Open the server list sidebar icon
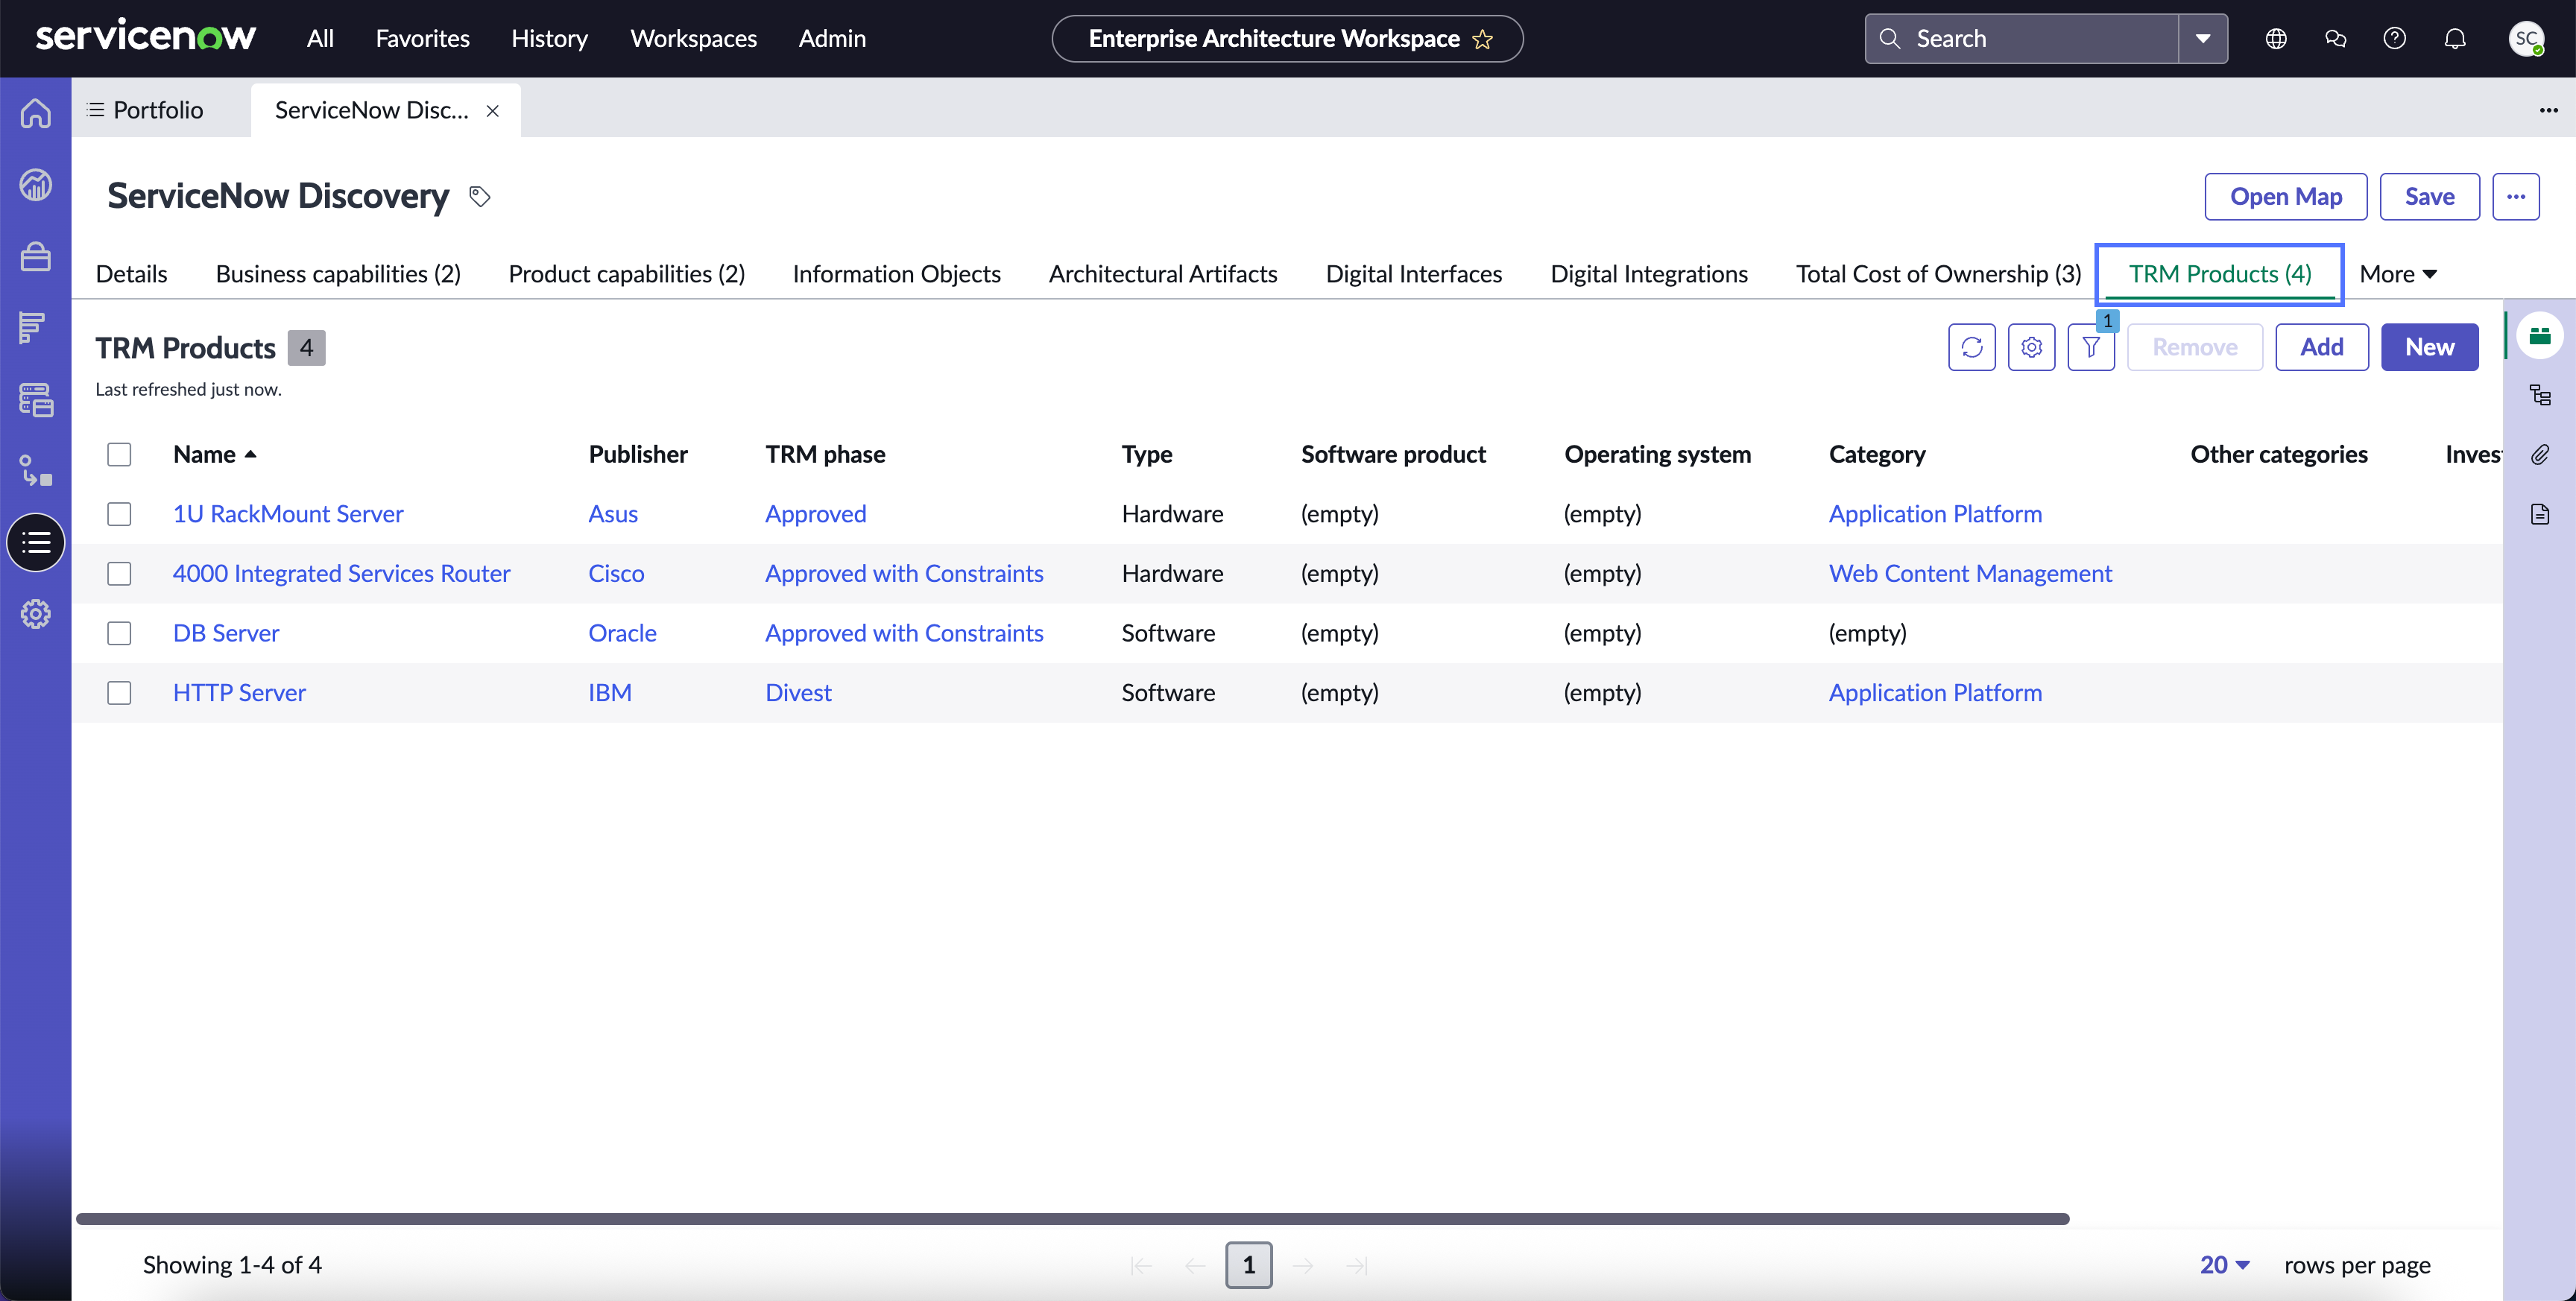 [36, 400]
